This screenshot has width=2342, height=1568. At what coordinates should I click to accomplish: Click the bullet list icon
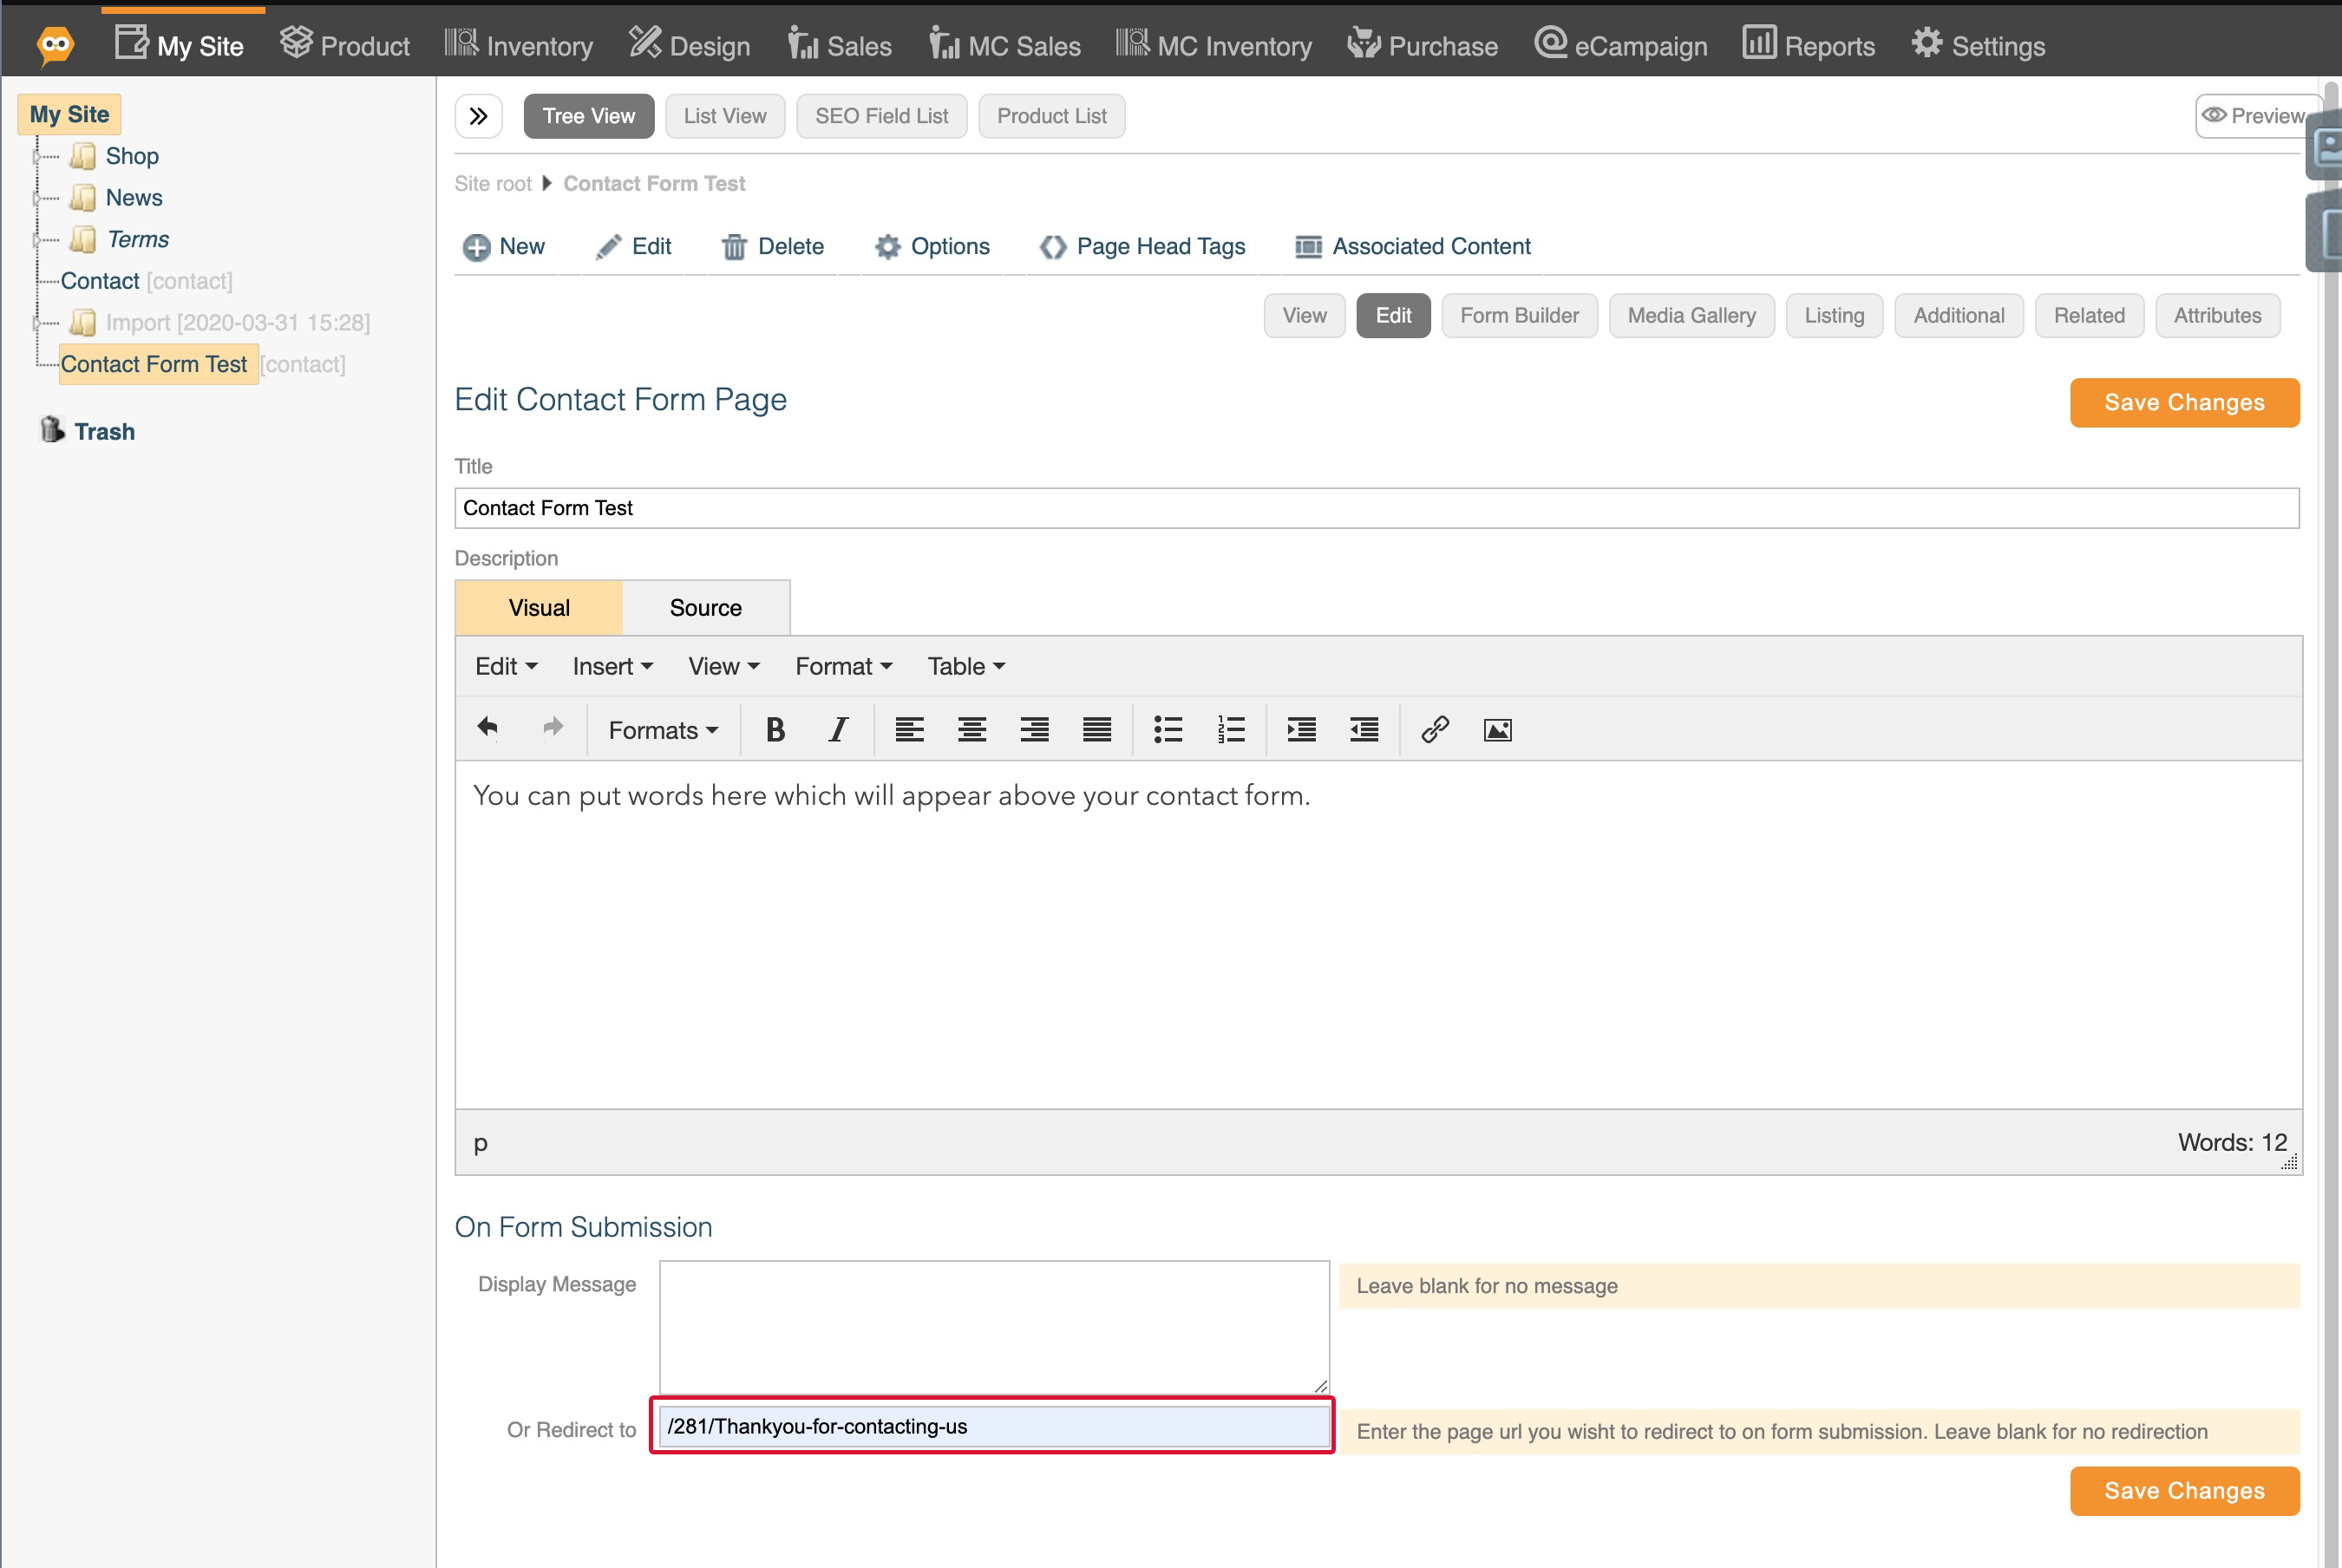click(1164, 729)
